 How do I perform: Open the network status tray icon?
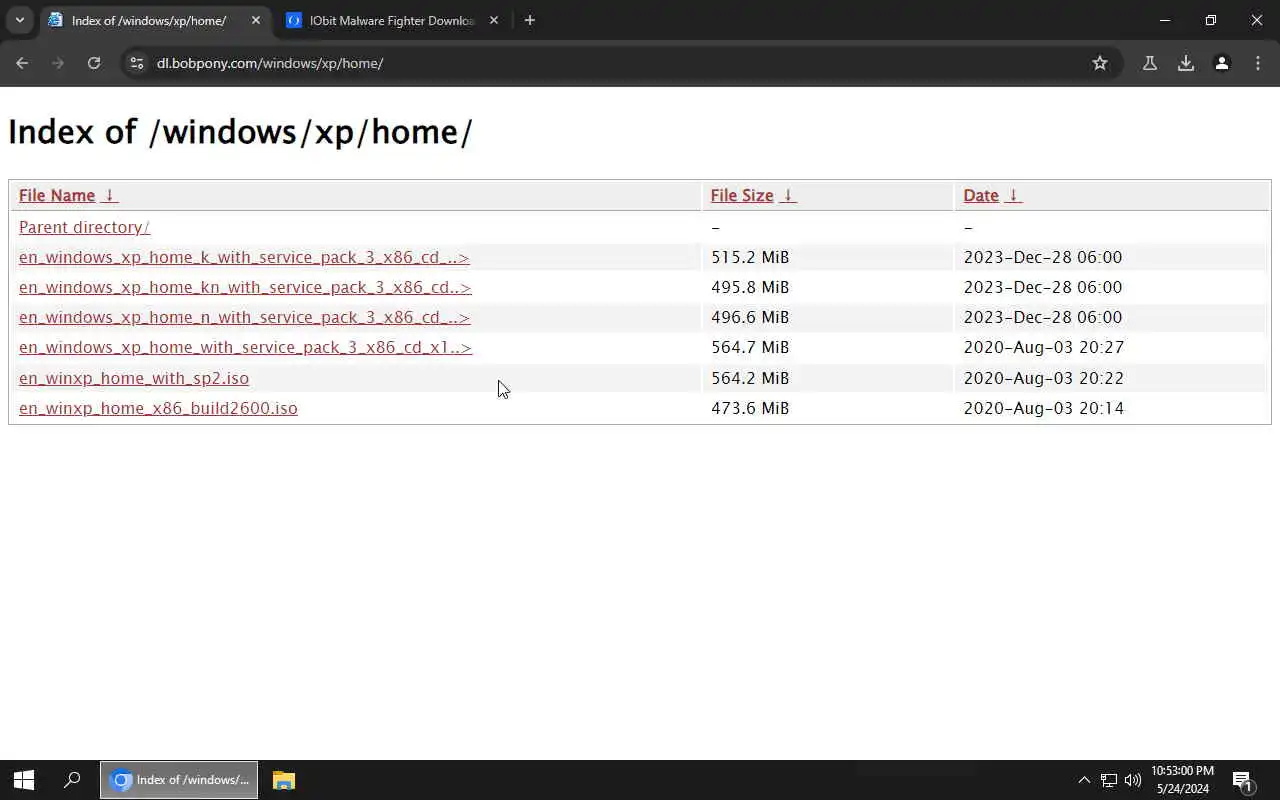[x=1109, y=780]
